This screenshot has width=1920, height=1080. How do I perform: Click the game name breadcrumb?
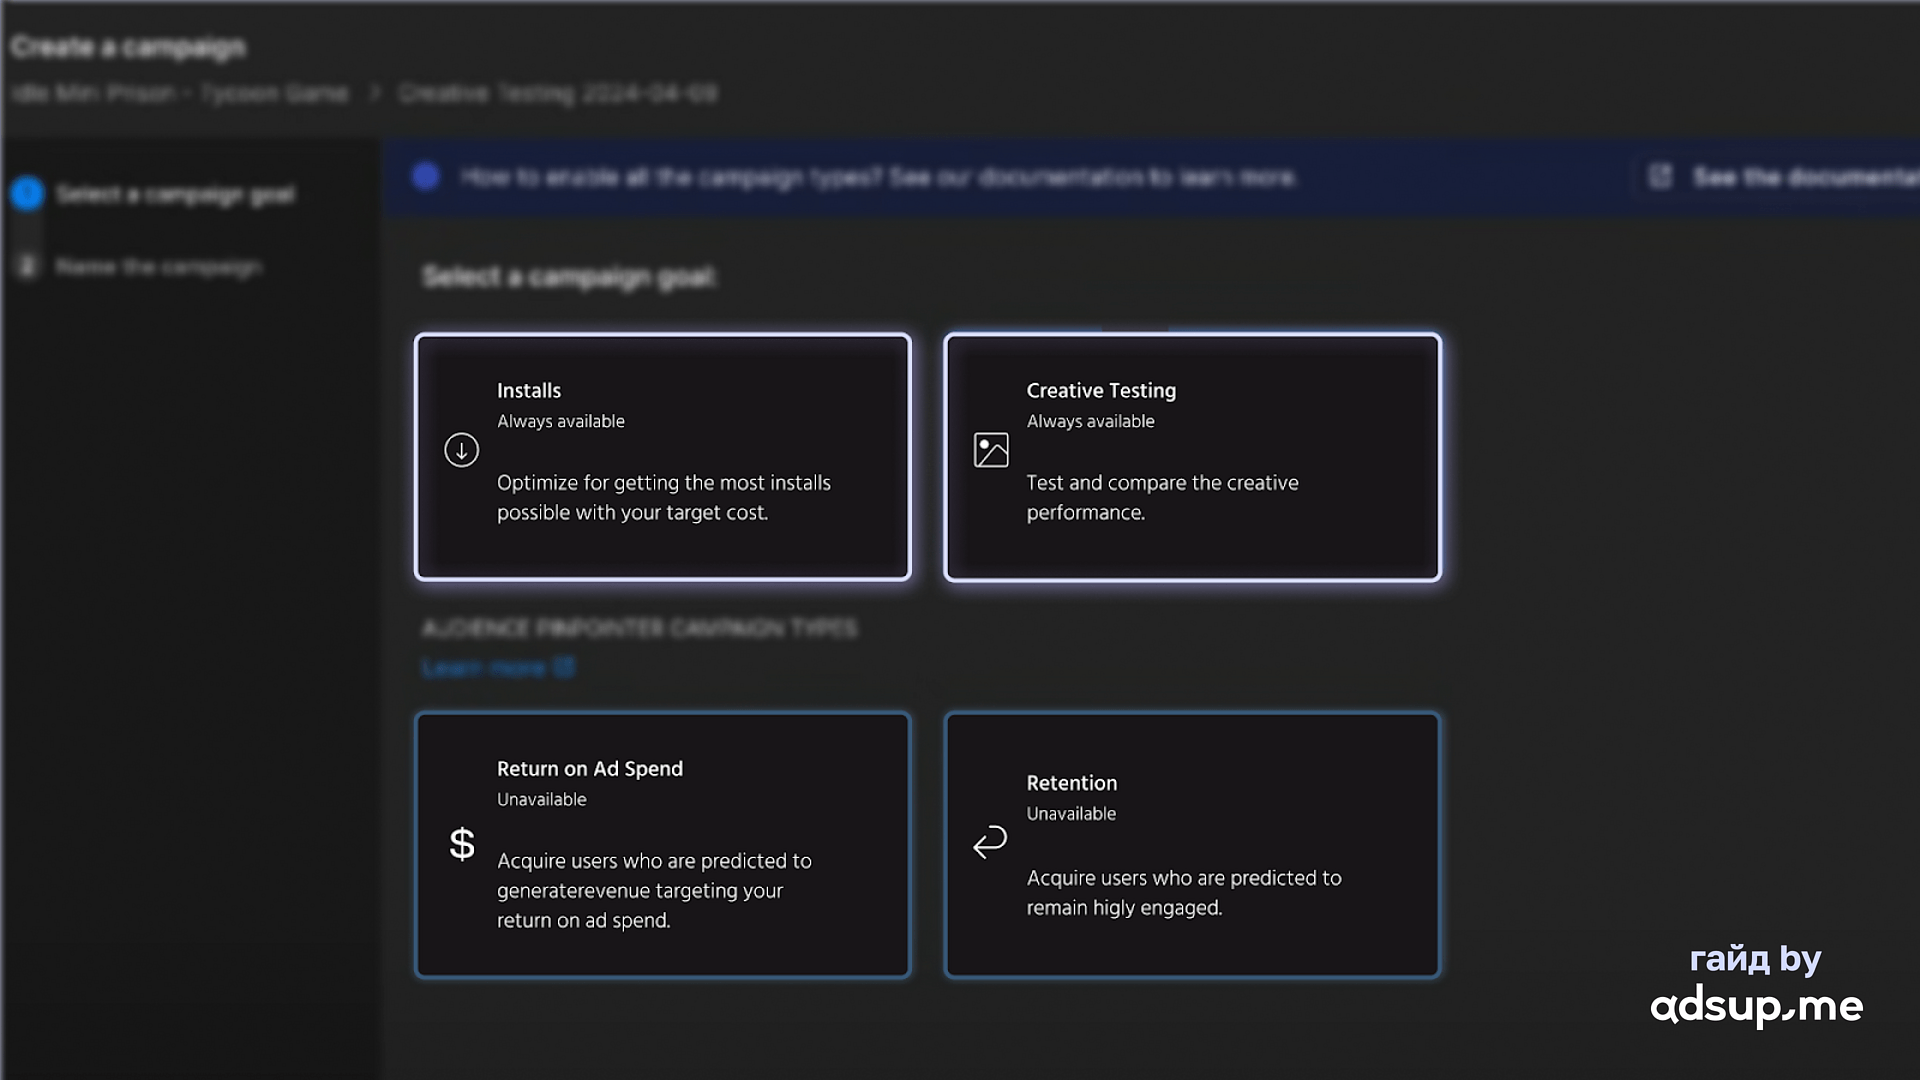tap(180, 93)
